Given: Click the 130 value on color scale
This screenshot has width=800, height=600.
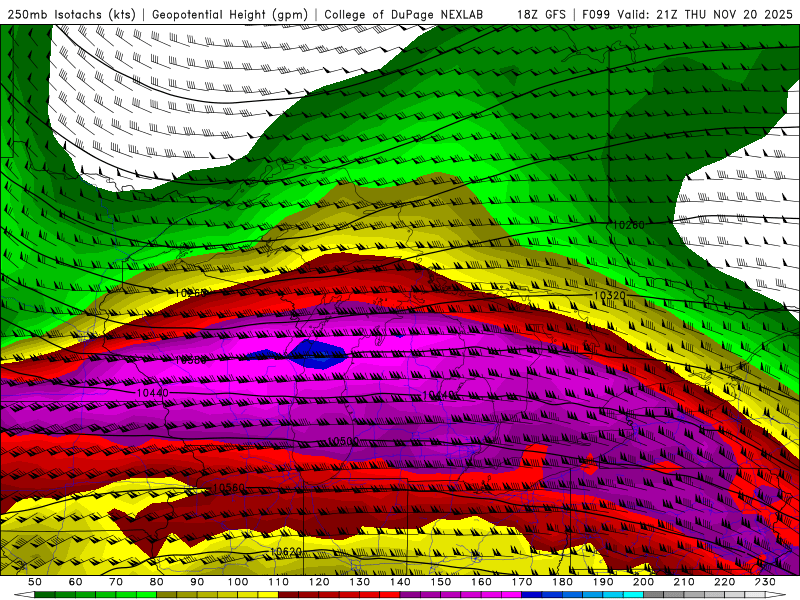Looking at the screenshot, I should [360, 582].
